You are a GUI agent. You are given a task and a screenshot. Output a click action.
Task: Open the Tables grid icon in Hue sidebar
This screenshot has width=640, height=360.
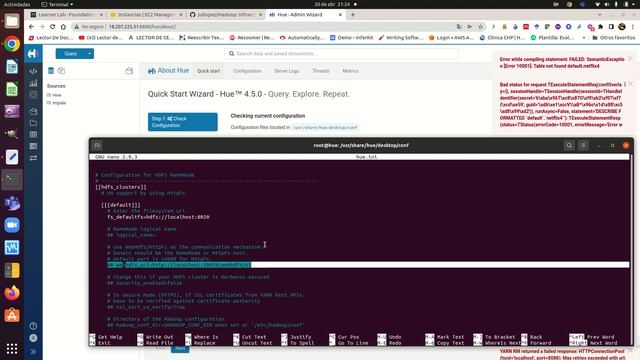[33, 134]
